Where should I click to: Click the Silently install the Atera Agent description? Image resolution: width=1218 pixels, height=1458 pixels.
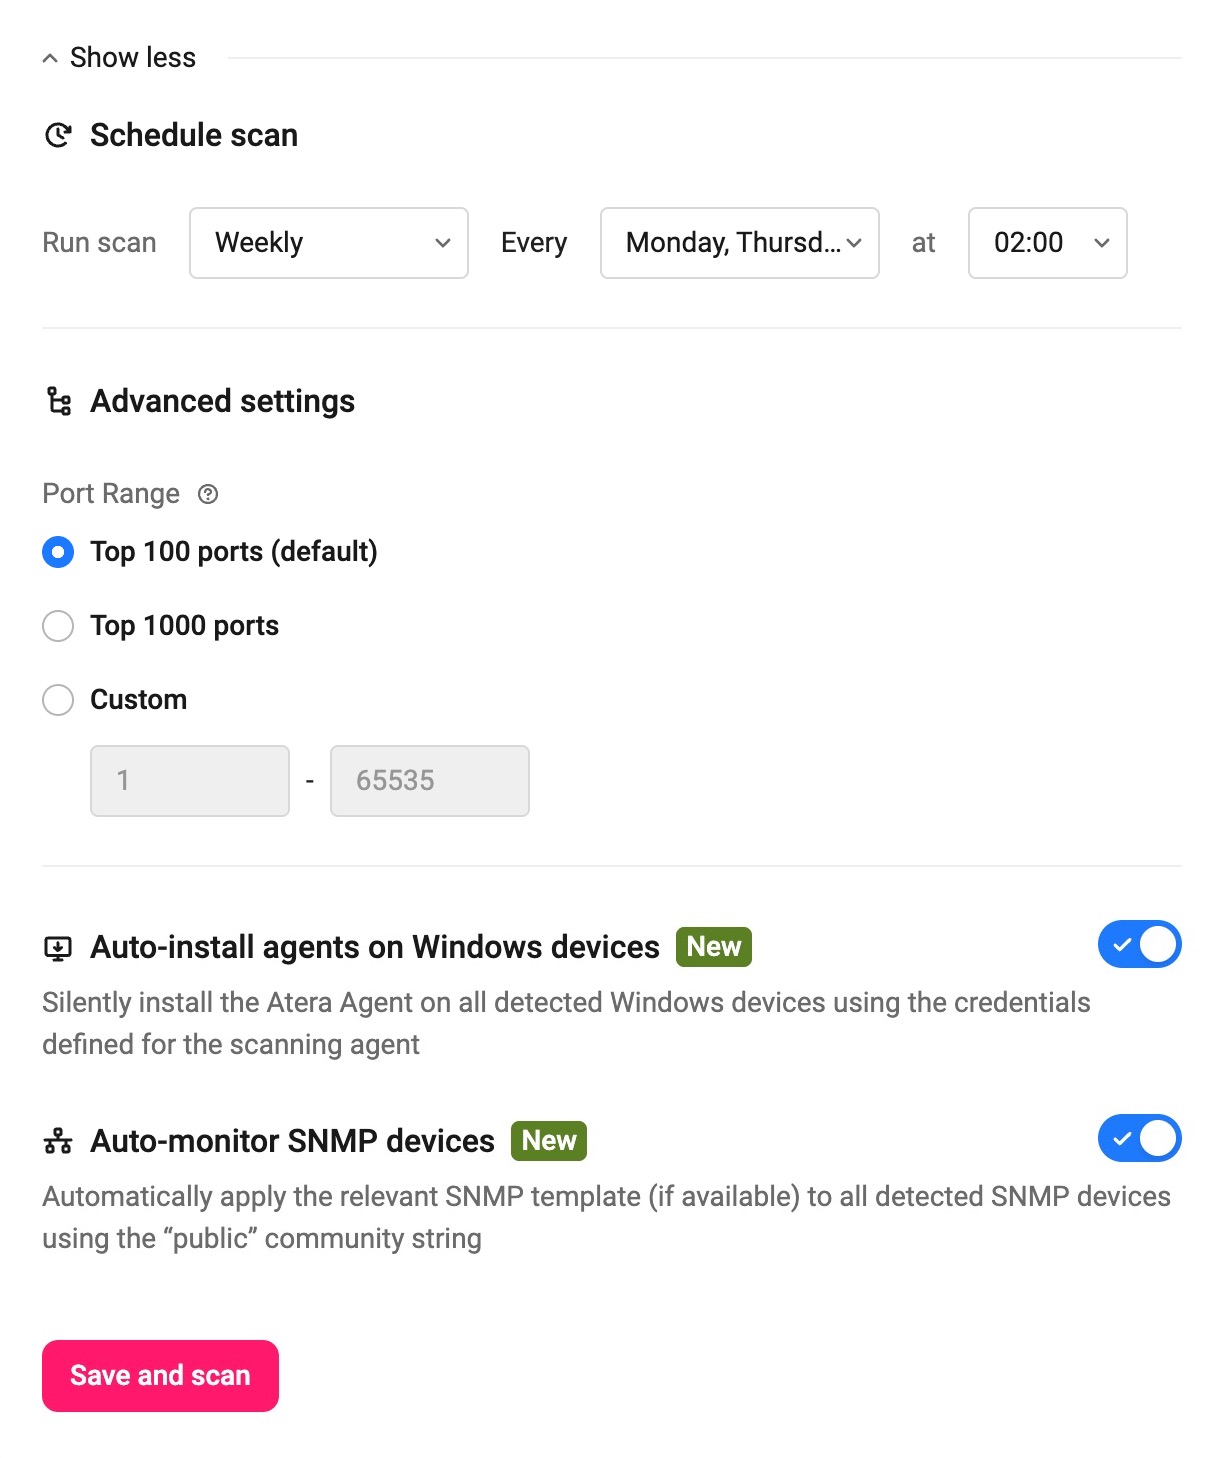(566, 1023)
